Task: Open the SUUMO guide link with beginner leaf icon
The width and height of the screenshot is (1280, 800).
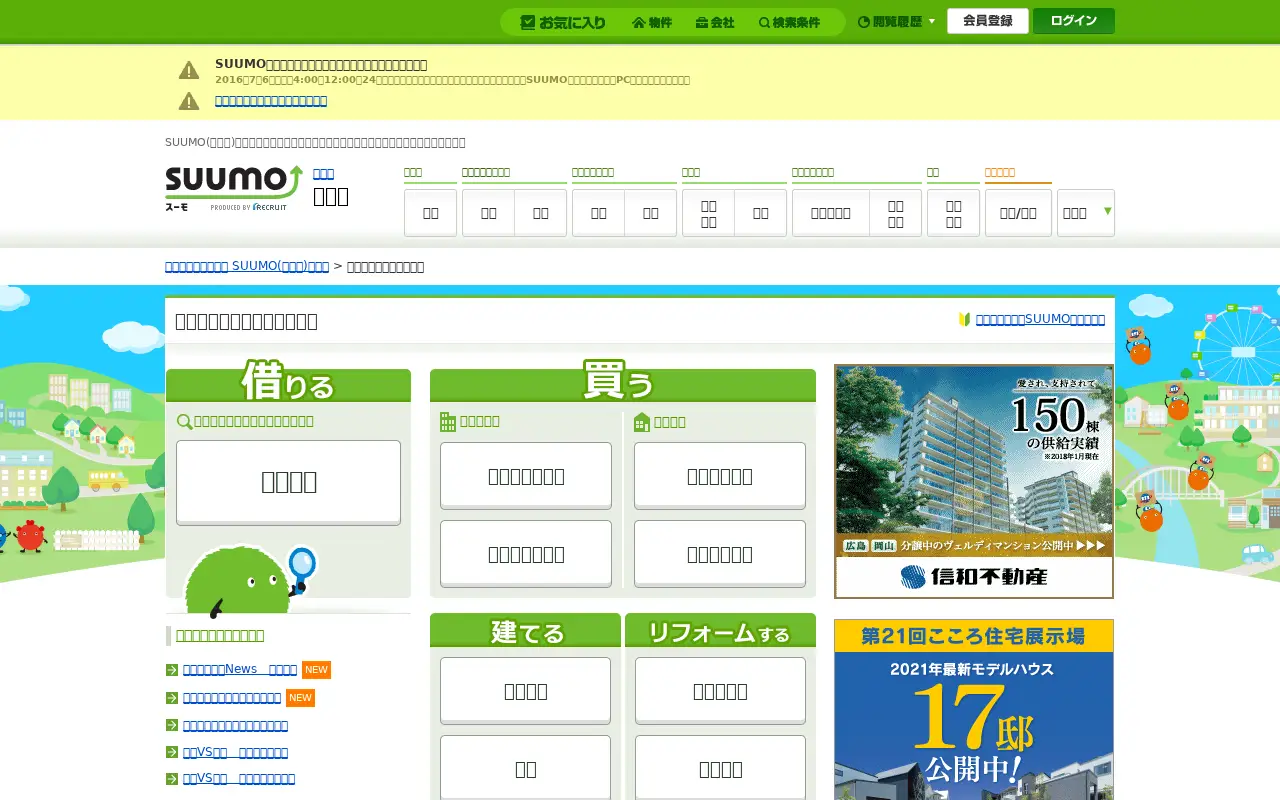Action: tap(1040, 320)
